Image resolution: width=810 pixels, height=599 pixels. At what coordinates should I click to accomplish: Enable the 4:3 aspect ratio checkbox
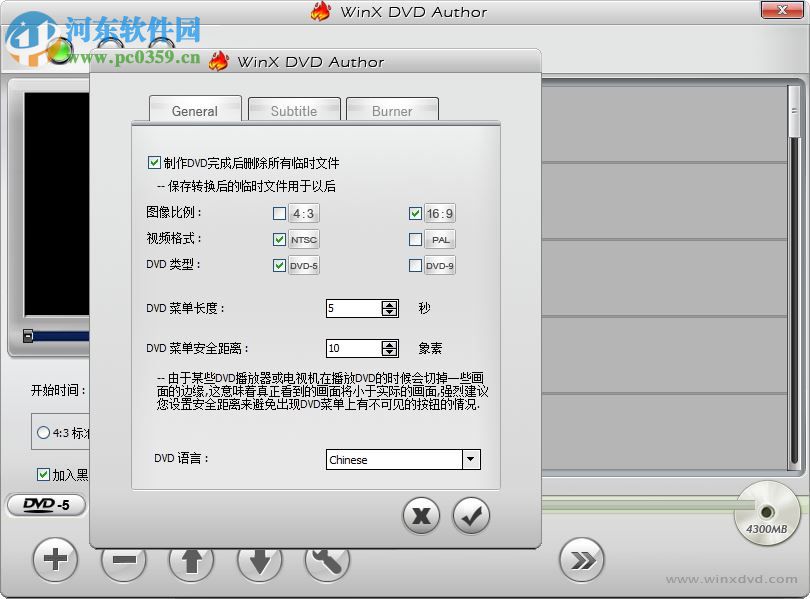[x=280, y=213]
